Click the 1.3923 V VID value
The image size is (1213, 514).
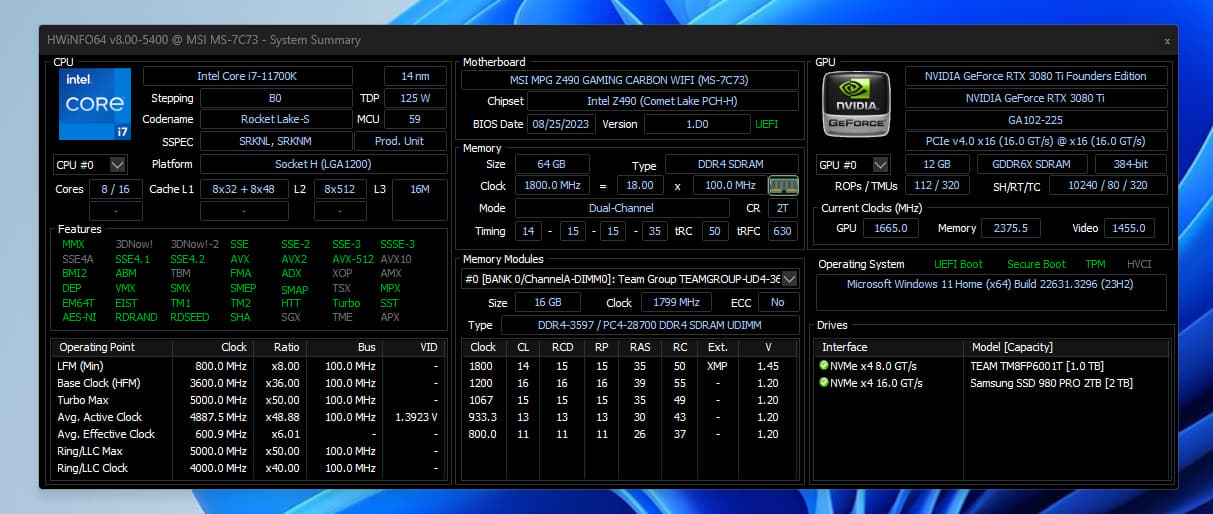[x=416, y=417]
